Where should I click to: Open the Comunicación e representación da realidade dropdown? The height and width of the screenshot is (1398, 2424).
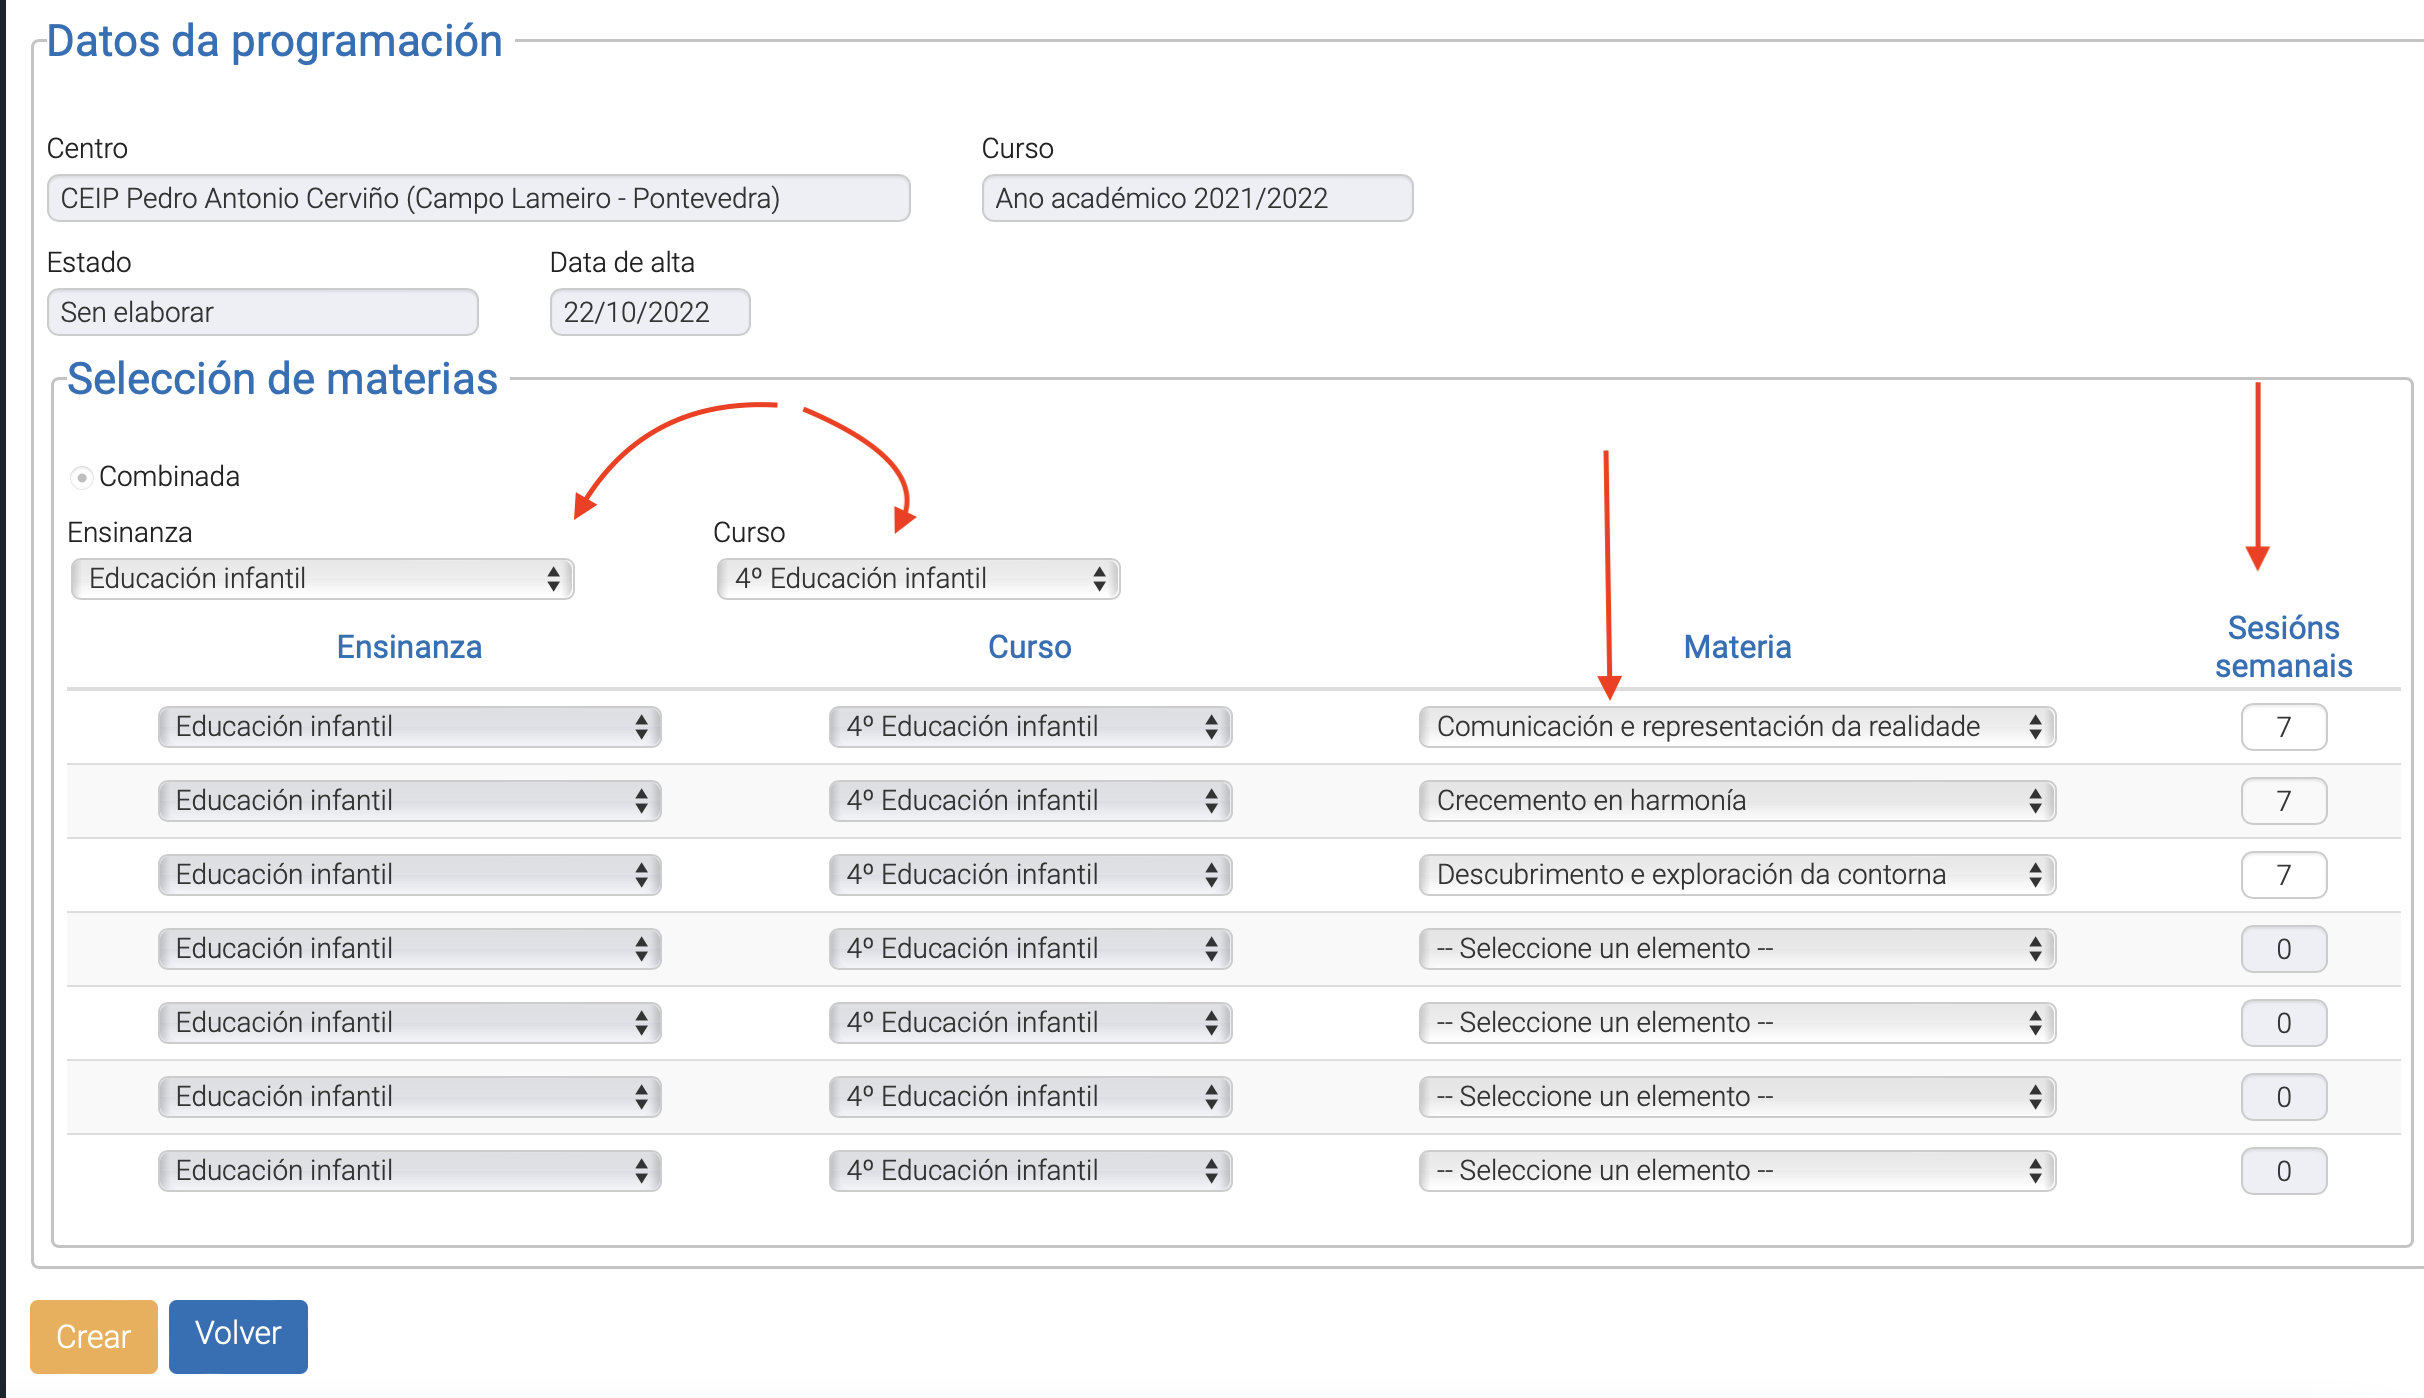pos(1737,727)
